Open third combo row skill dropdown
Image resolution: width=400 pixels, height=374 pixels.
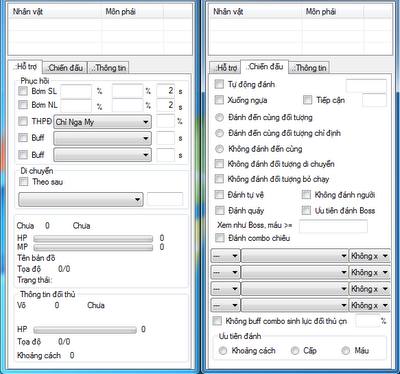(x=295, y=289)
